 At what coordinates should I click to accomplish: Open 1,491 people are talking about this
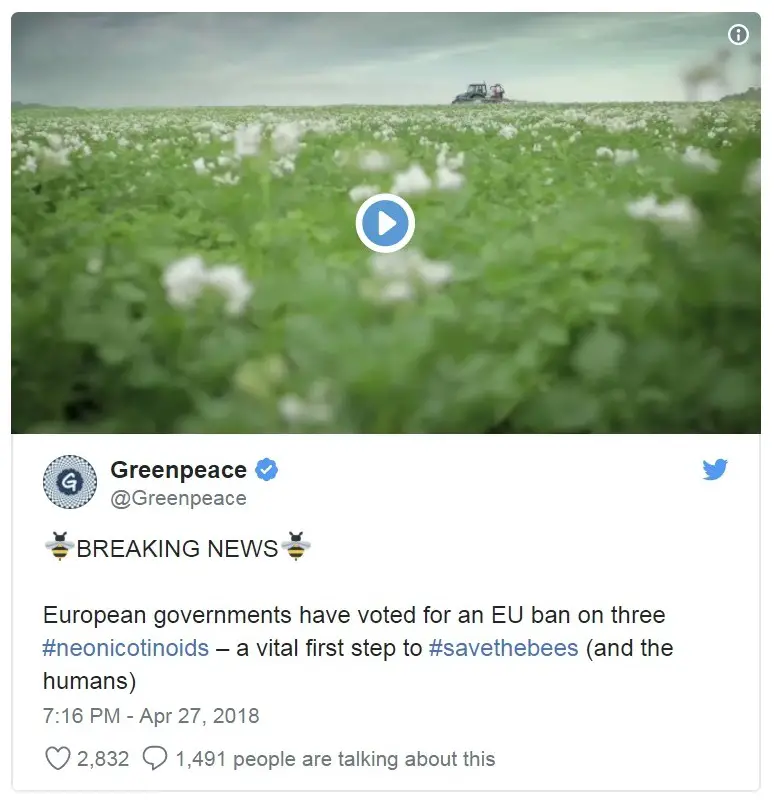click(335, 759)
